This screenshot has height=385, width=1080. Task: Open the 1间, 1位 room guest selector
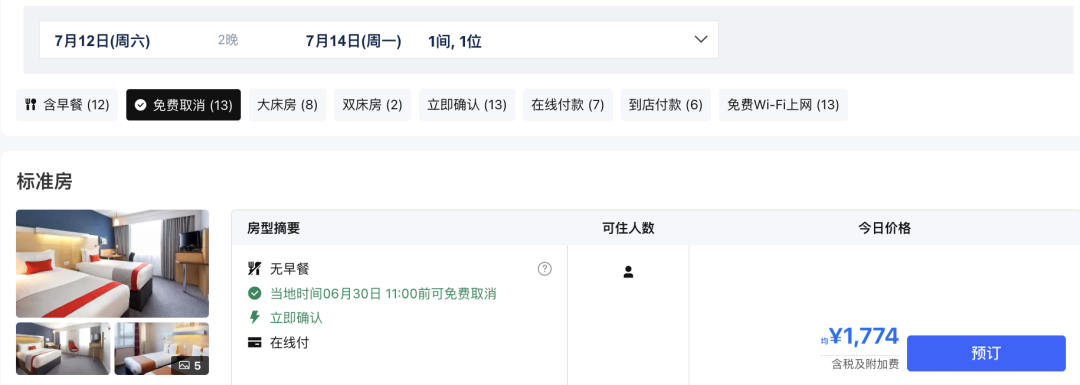[455, 41]
